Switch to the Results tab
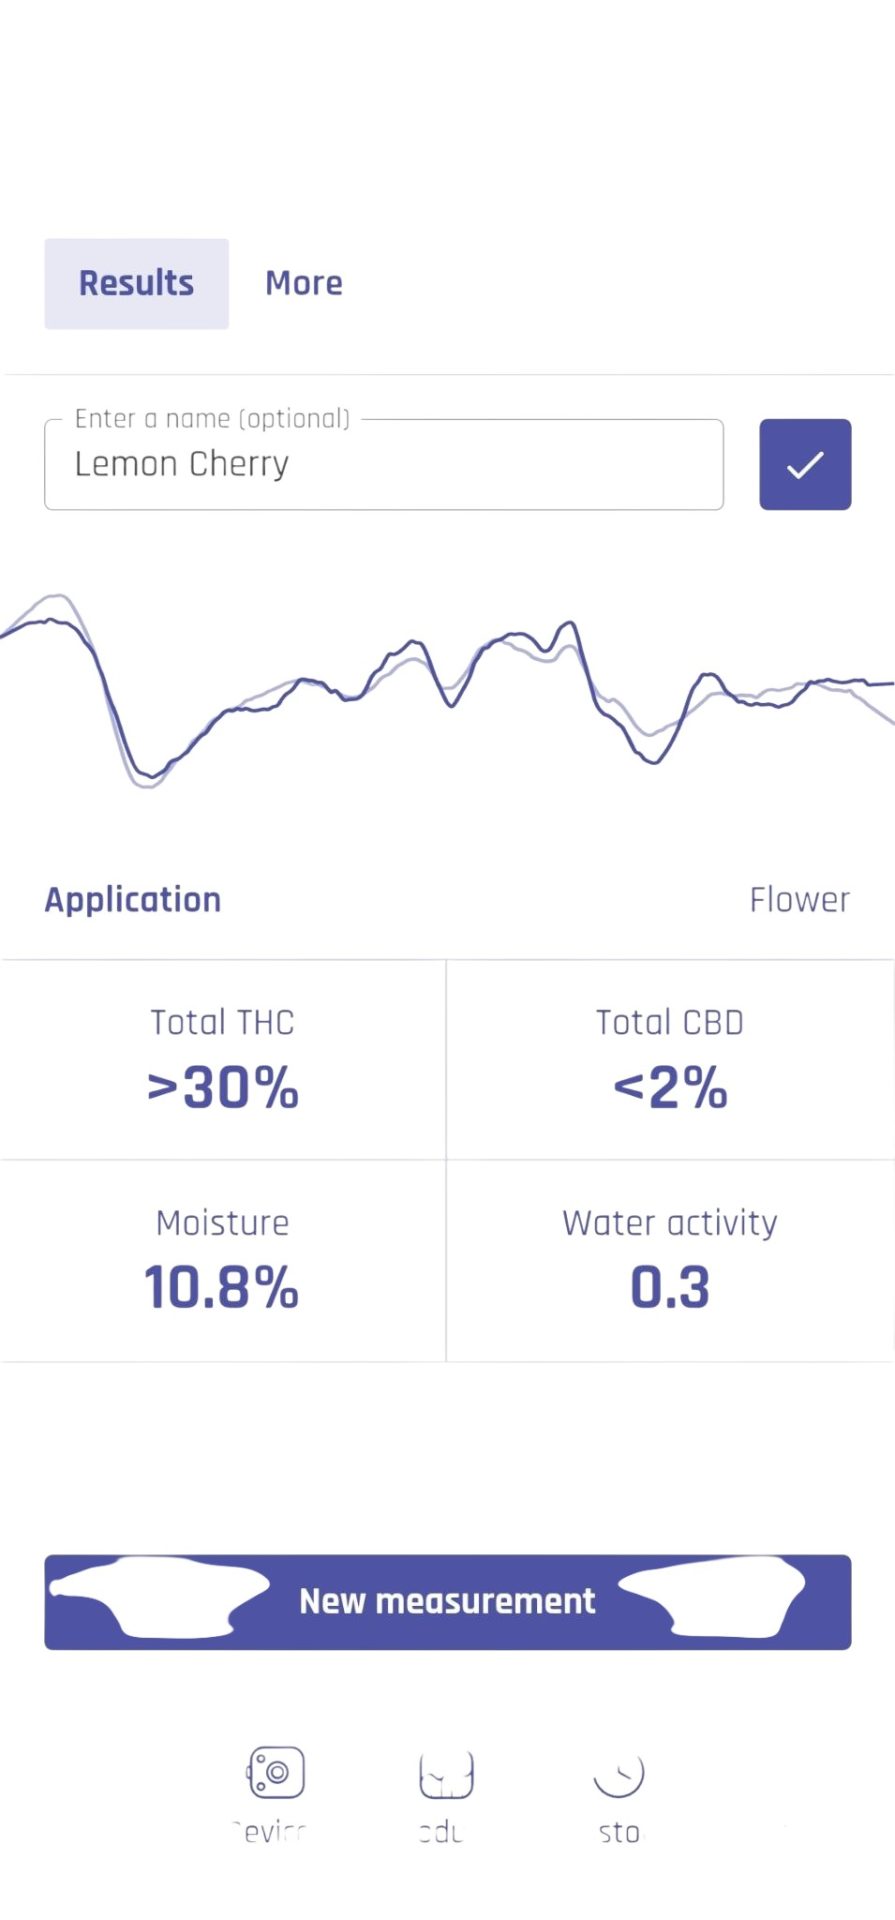This screenshot has height=1920, width=895. [136, 283]
